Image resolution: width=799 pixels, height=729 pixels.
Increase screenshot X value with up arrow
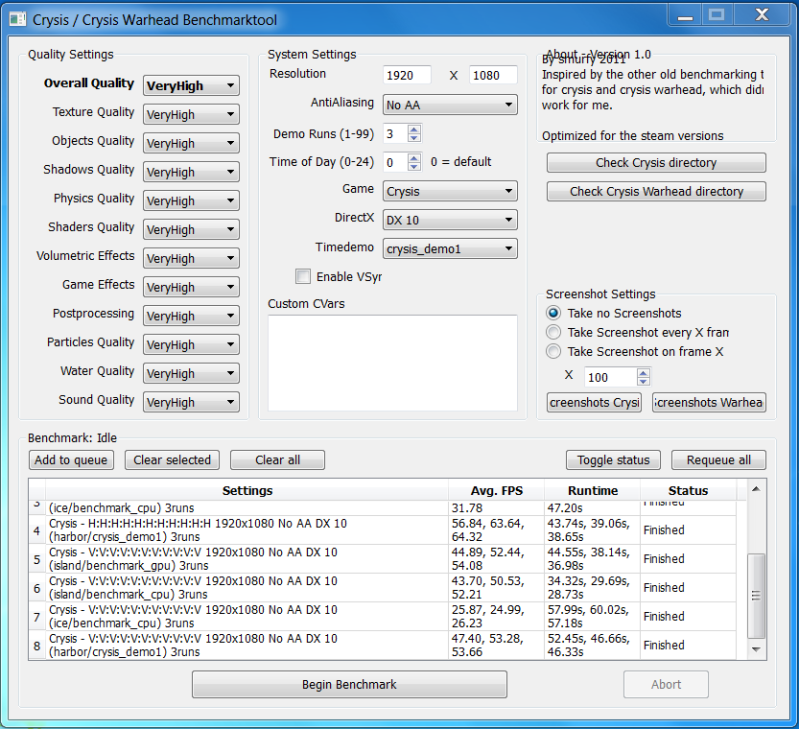(643, 373)
